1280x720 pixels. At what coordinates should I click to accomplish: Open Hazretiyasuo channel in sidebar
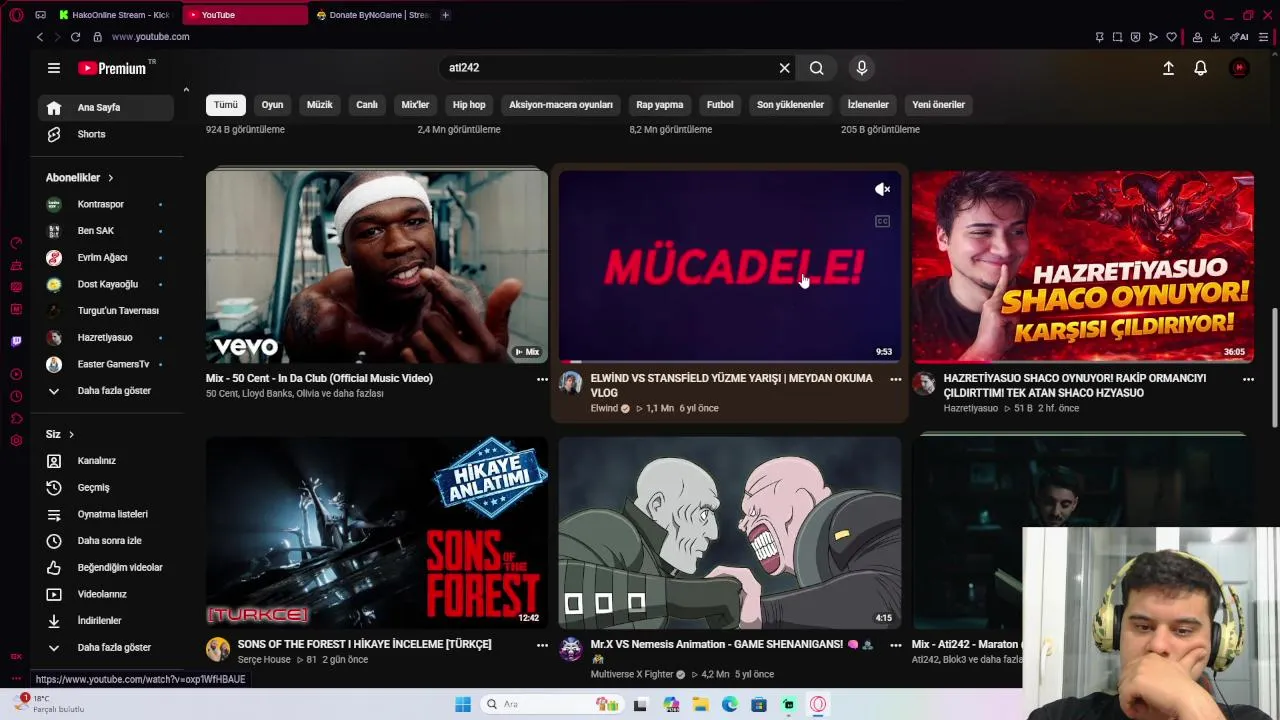[x=106, y=337]
